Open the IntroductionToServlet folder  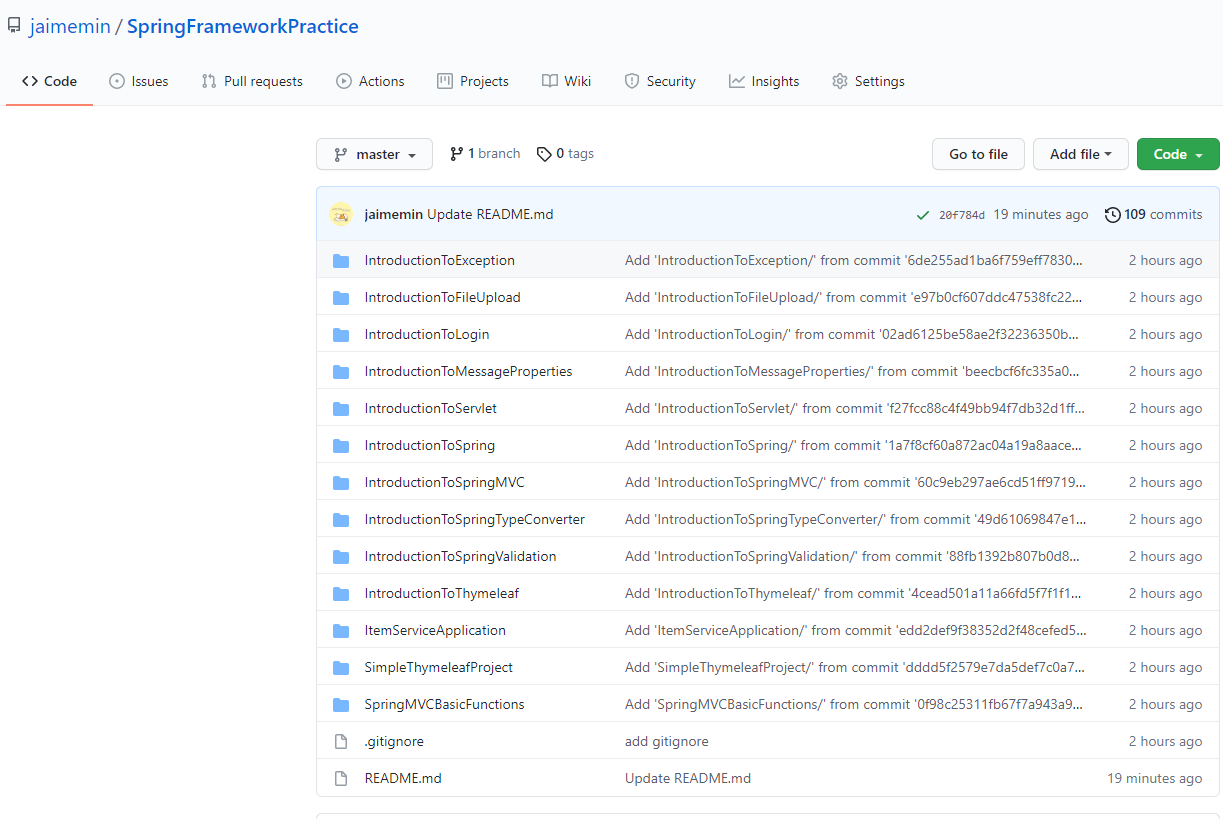tap(431, 409)
